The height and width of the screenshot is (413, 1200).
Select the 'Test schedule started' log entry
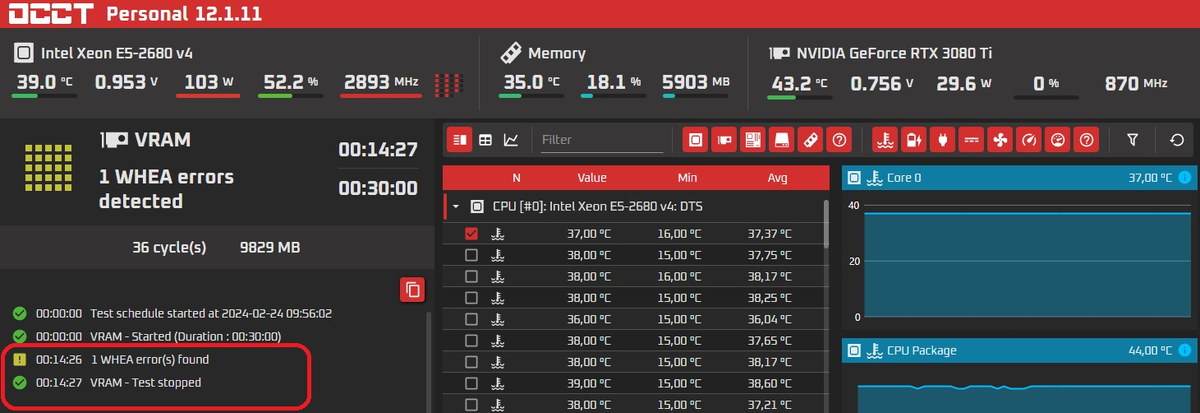[x=172, y=313]
